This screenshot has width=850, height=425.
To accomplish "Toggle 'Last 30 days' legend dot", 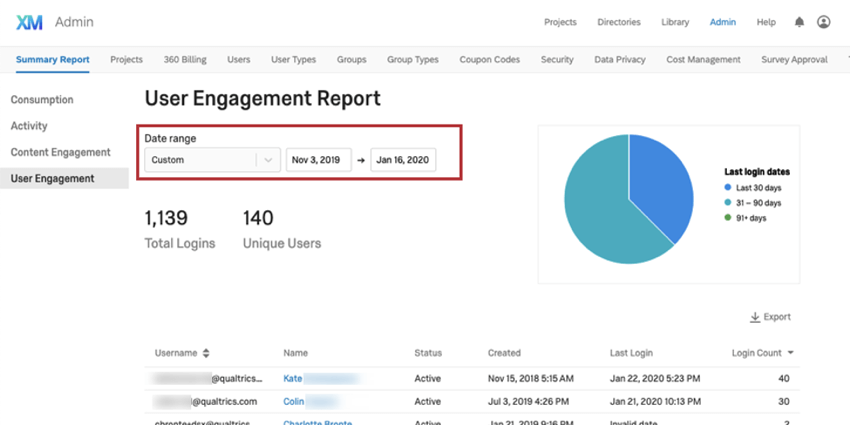I will click(x=729, y=187).
